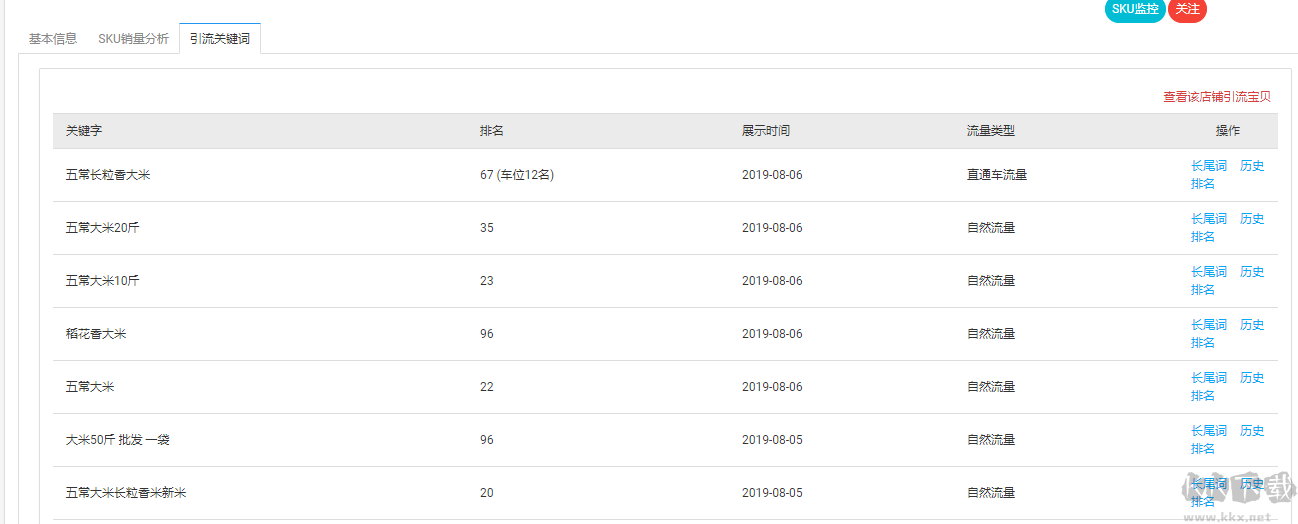Click 长尾词 for 五常长粒香大米
Viewport: 1298px width, 524px height.
point(1208,166)
